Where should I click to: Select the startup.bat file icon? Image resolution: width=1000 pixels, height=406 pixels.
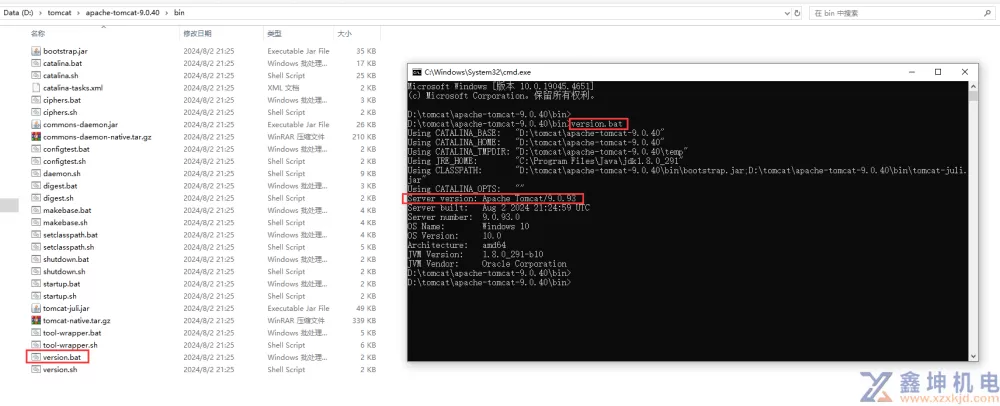click(36, 284)
